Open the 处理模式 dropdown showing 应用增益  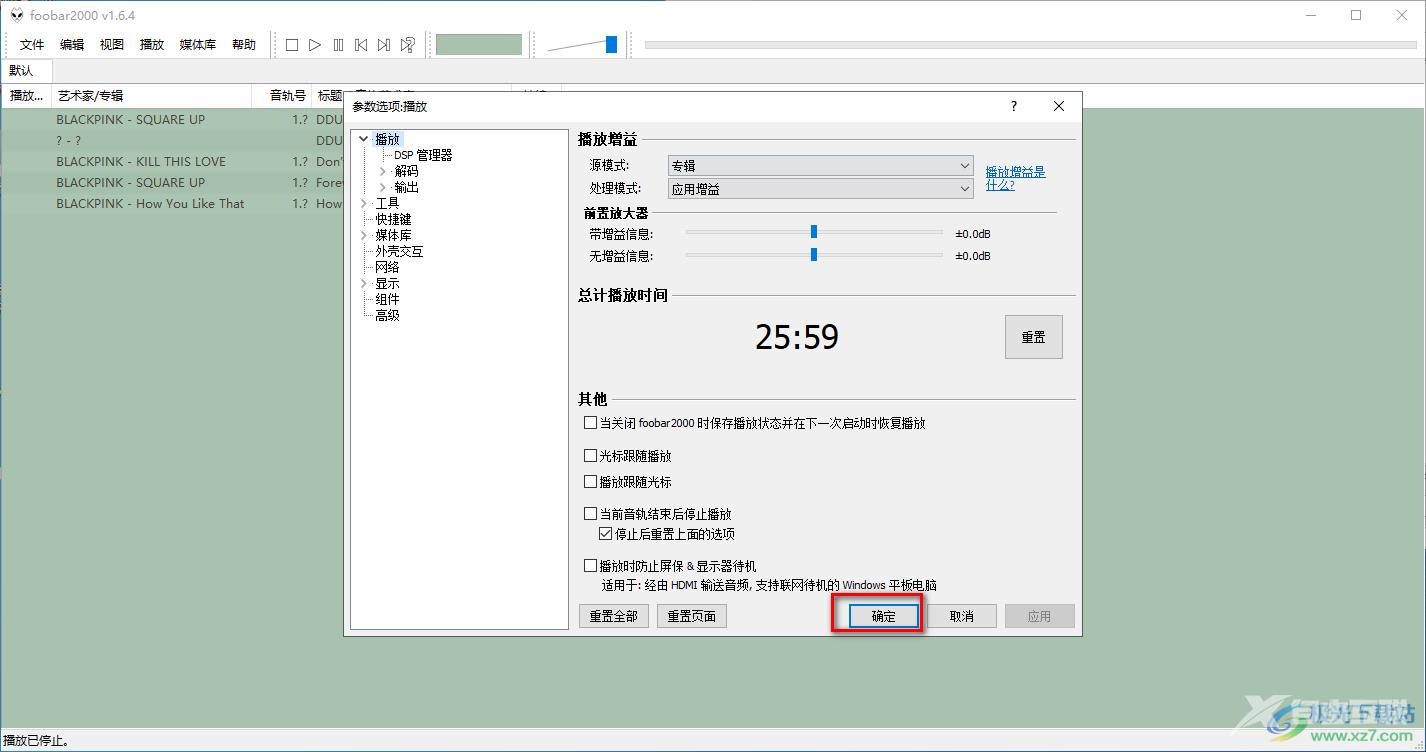pyautogui.click(x=820, y=188)
